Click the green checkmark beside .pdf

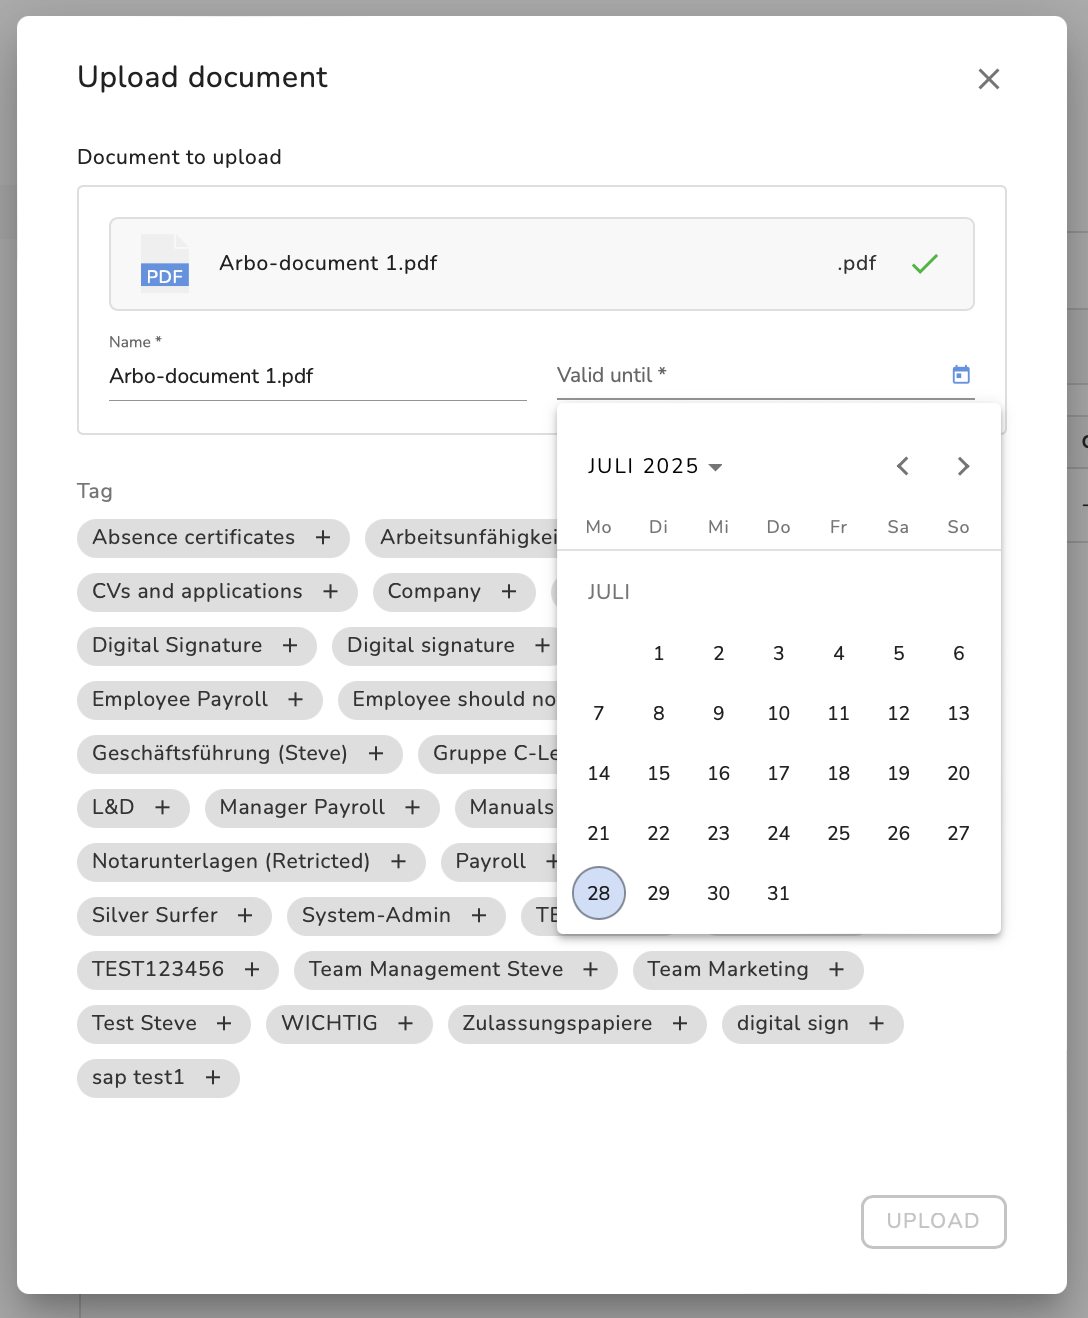pos(925,264)
